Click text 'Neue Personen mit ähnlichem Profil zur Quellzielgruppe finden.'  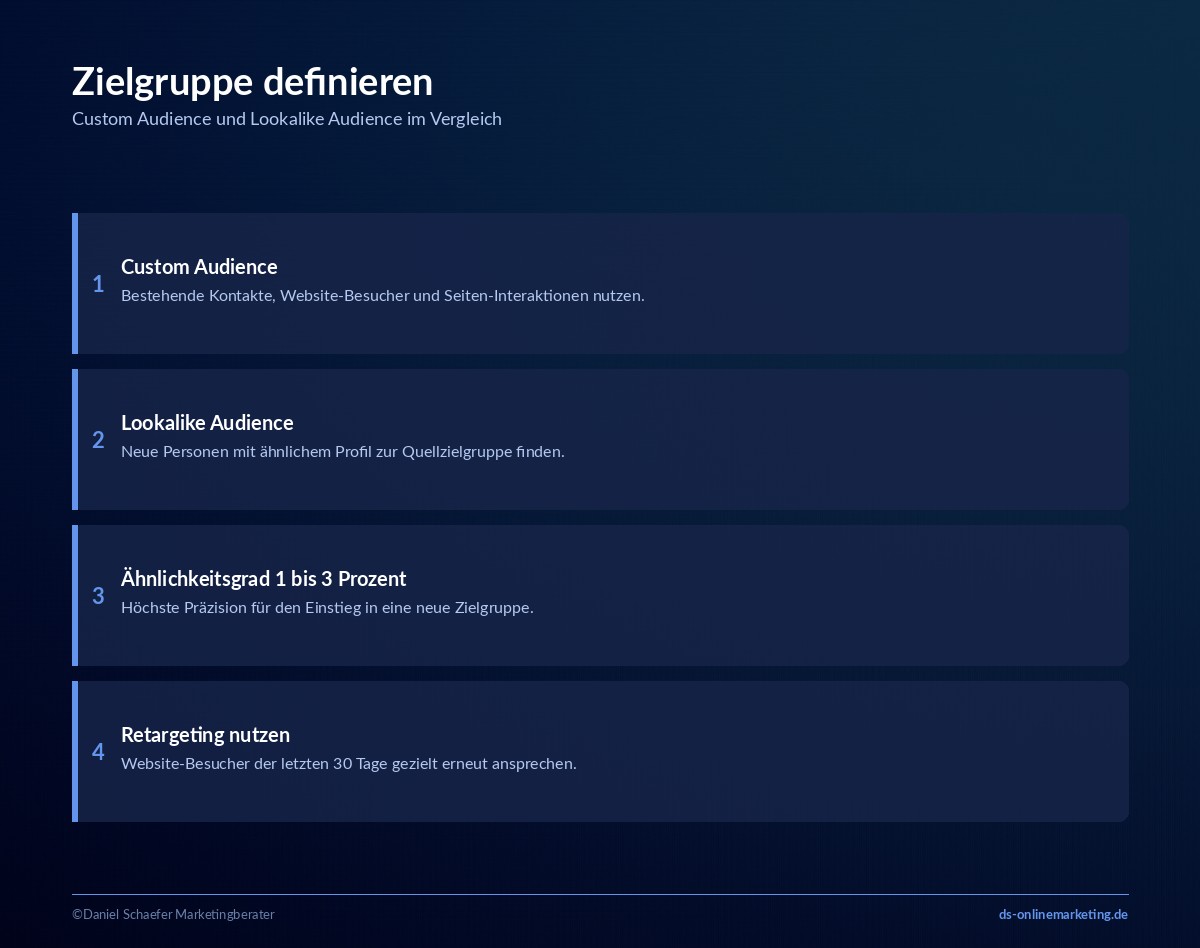343,452
